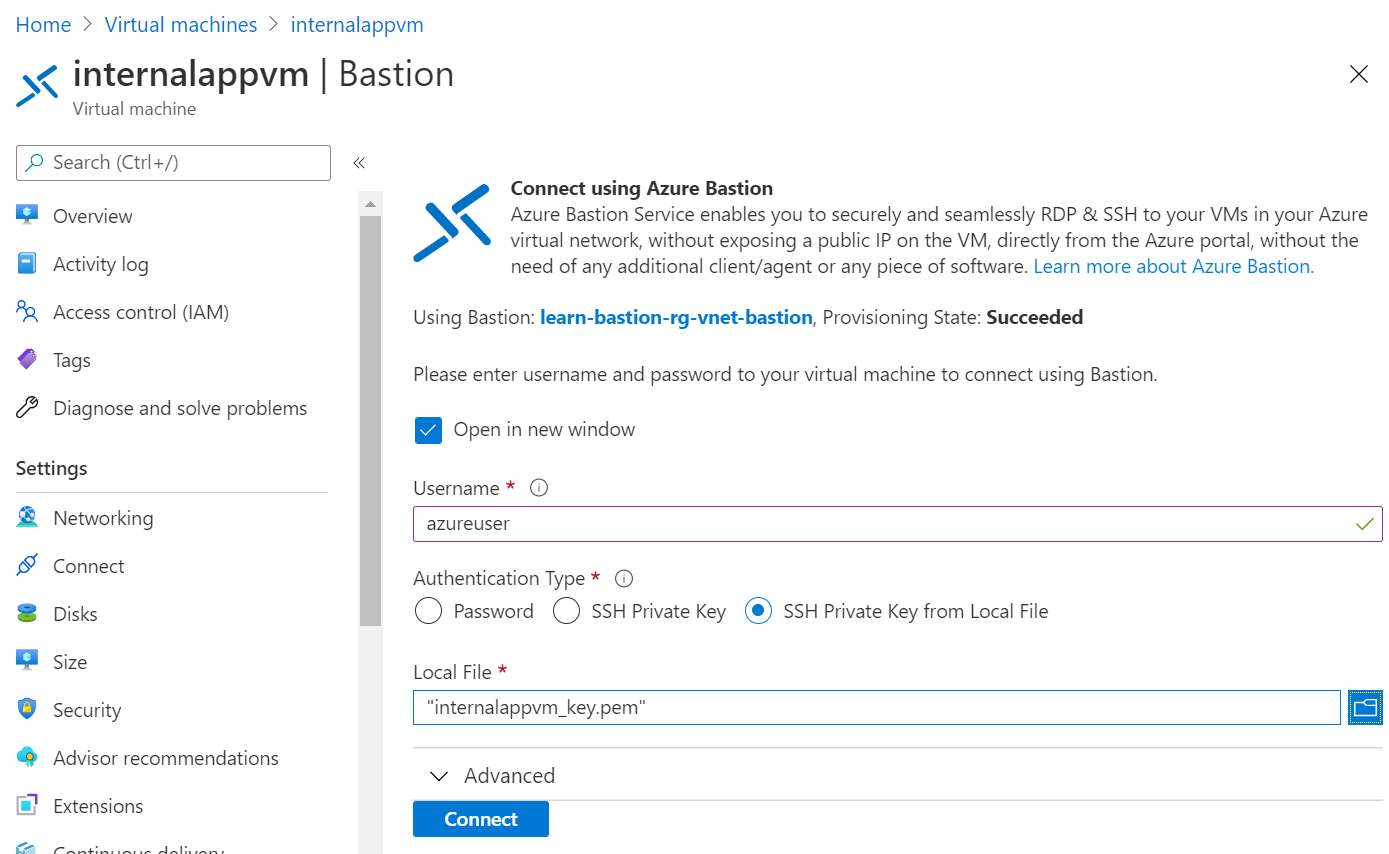Click the Advisor recommendations cloud icon

pos(27,758)
